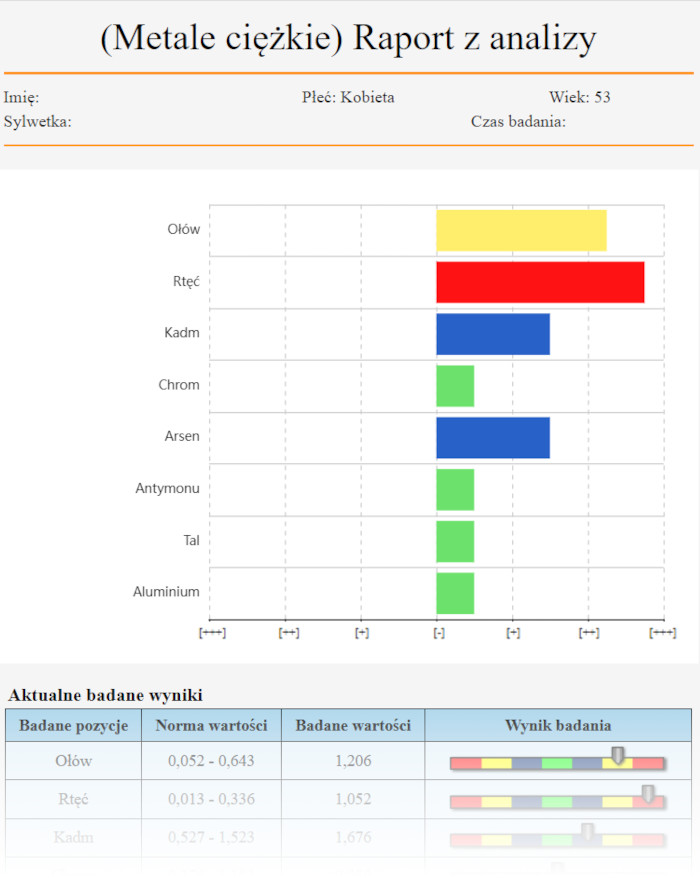Viewport: 700px width, 878px height.
Task: Select the blue Arsen bar
Action: (493, 437)
